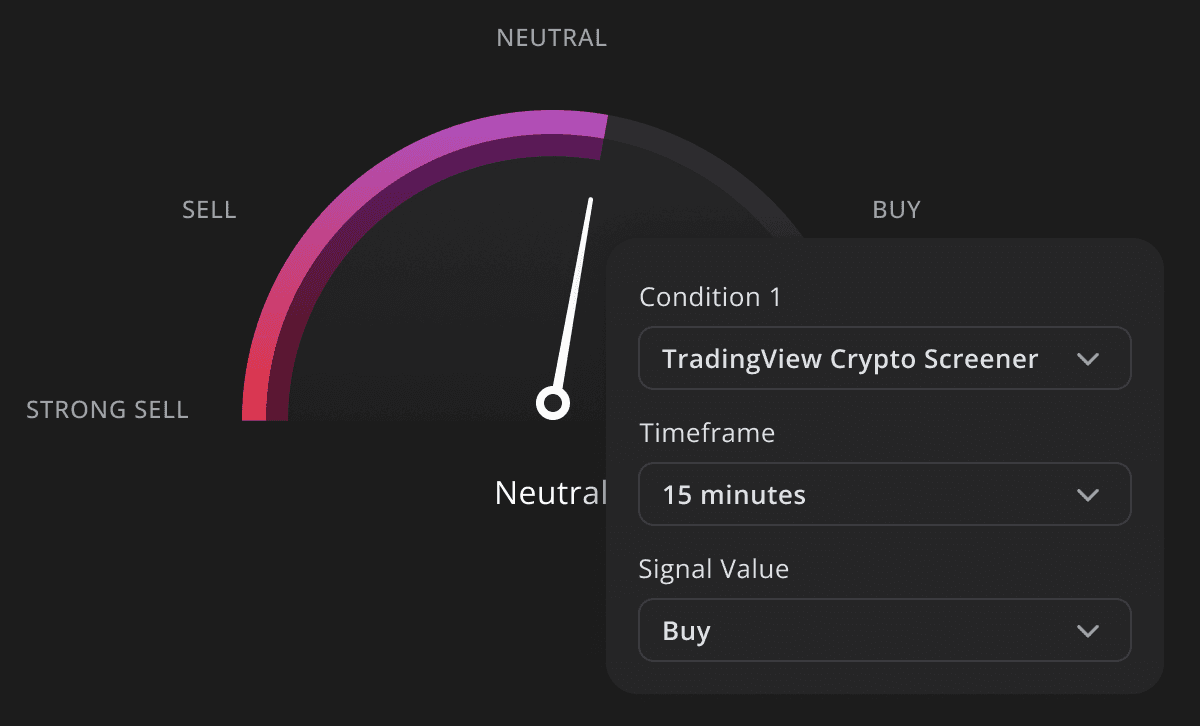Viewport: 1200px width, 726px height.
Task: Click the Condition 1 dropdown chevron icon
Action: tap(1088, 359)
